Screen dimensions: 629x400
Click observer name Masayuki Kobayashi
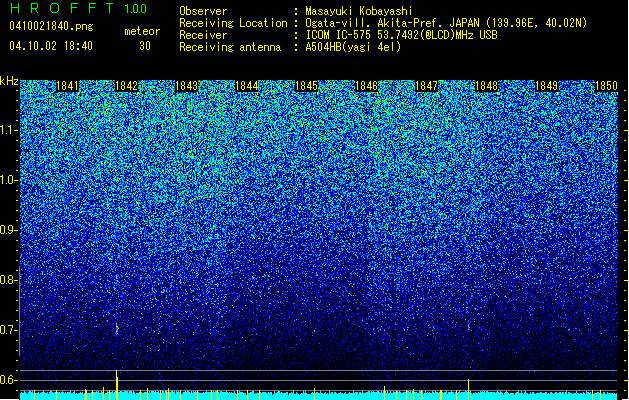[359, 11]
